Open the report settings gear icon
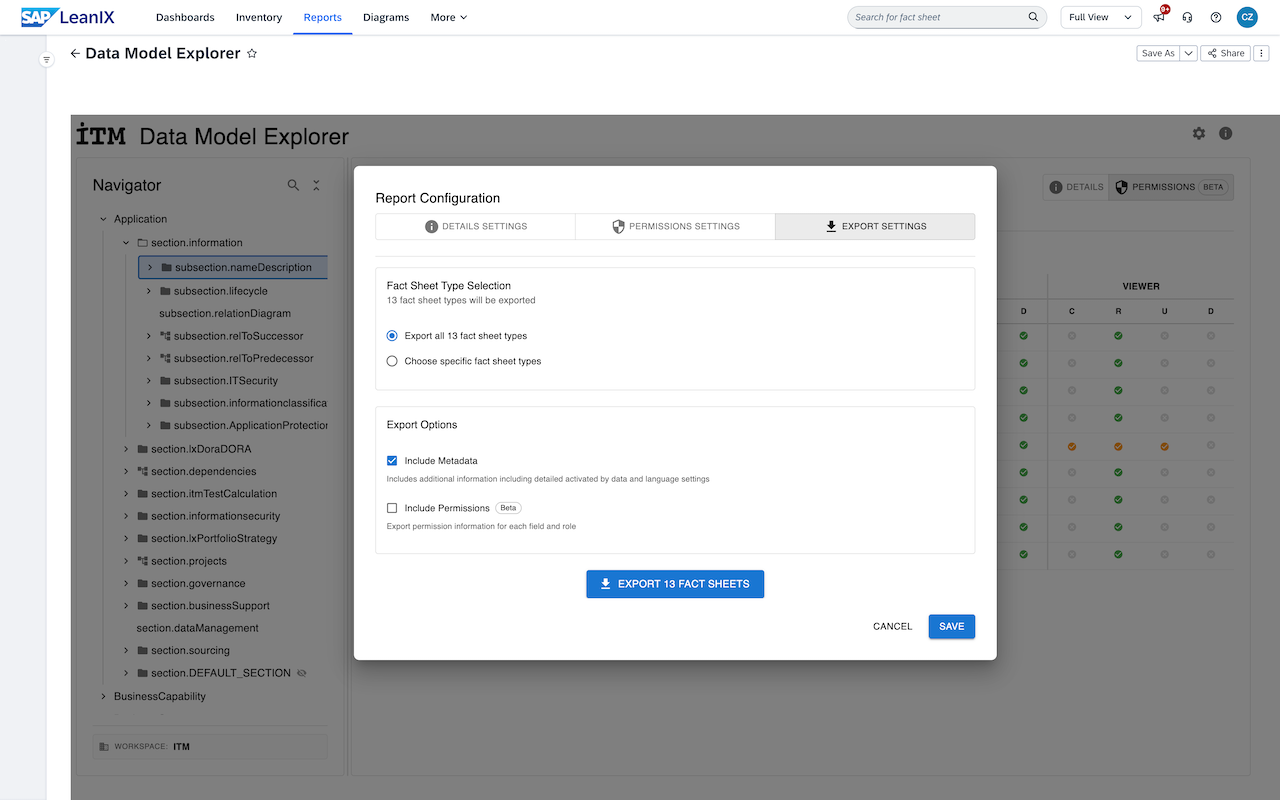Image resolution: width=1280 pixels, height=800 pixels. pos(1199,133)
